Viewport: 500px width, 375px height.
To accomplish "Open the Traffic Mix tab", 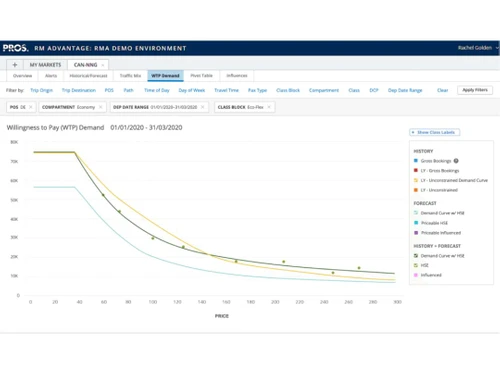I will [130, 76].
